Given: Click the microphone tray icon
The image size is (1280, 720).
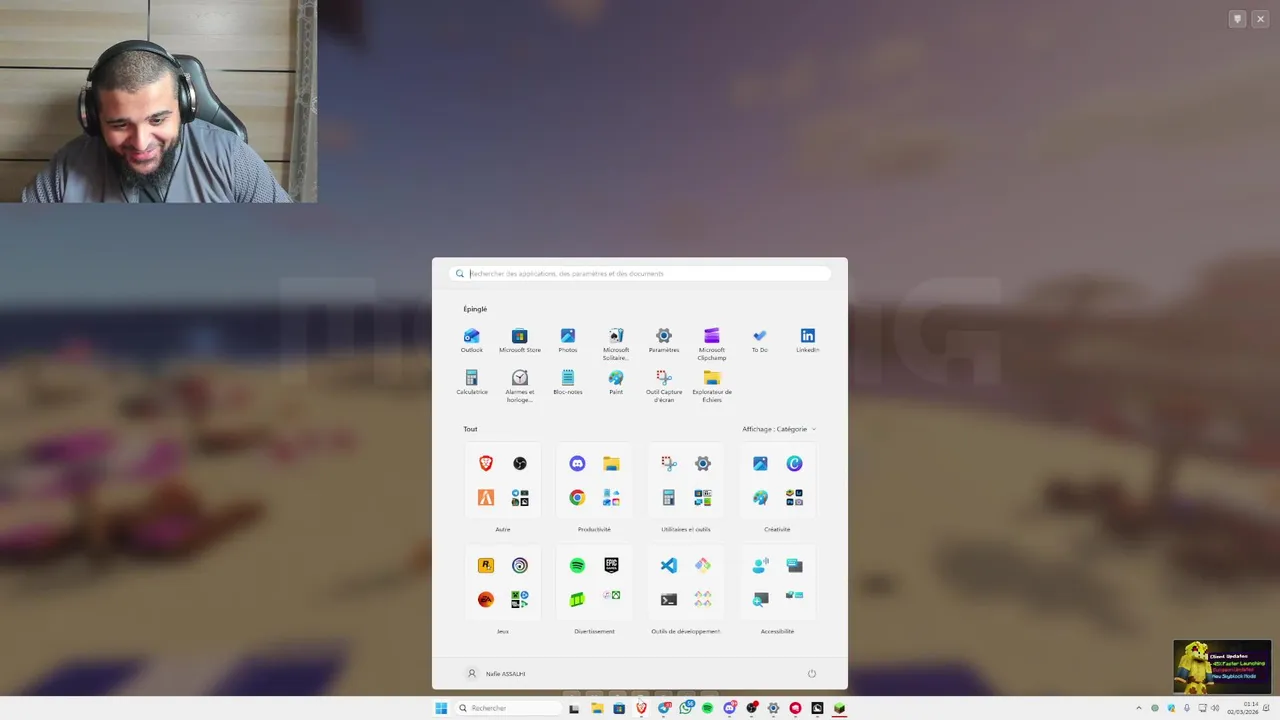Looking at the screenshot, I should 1187,708.
